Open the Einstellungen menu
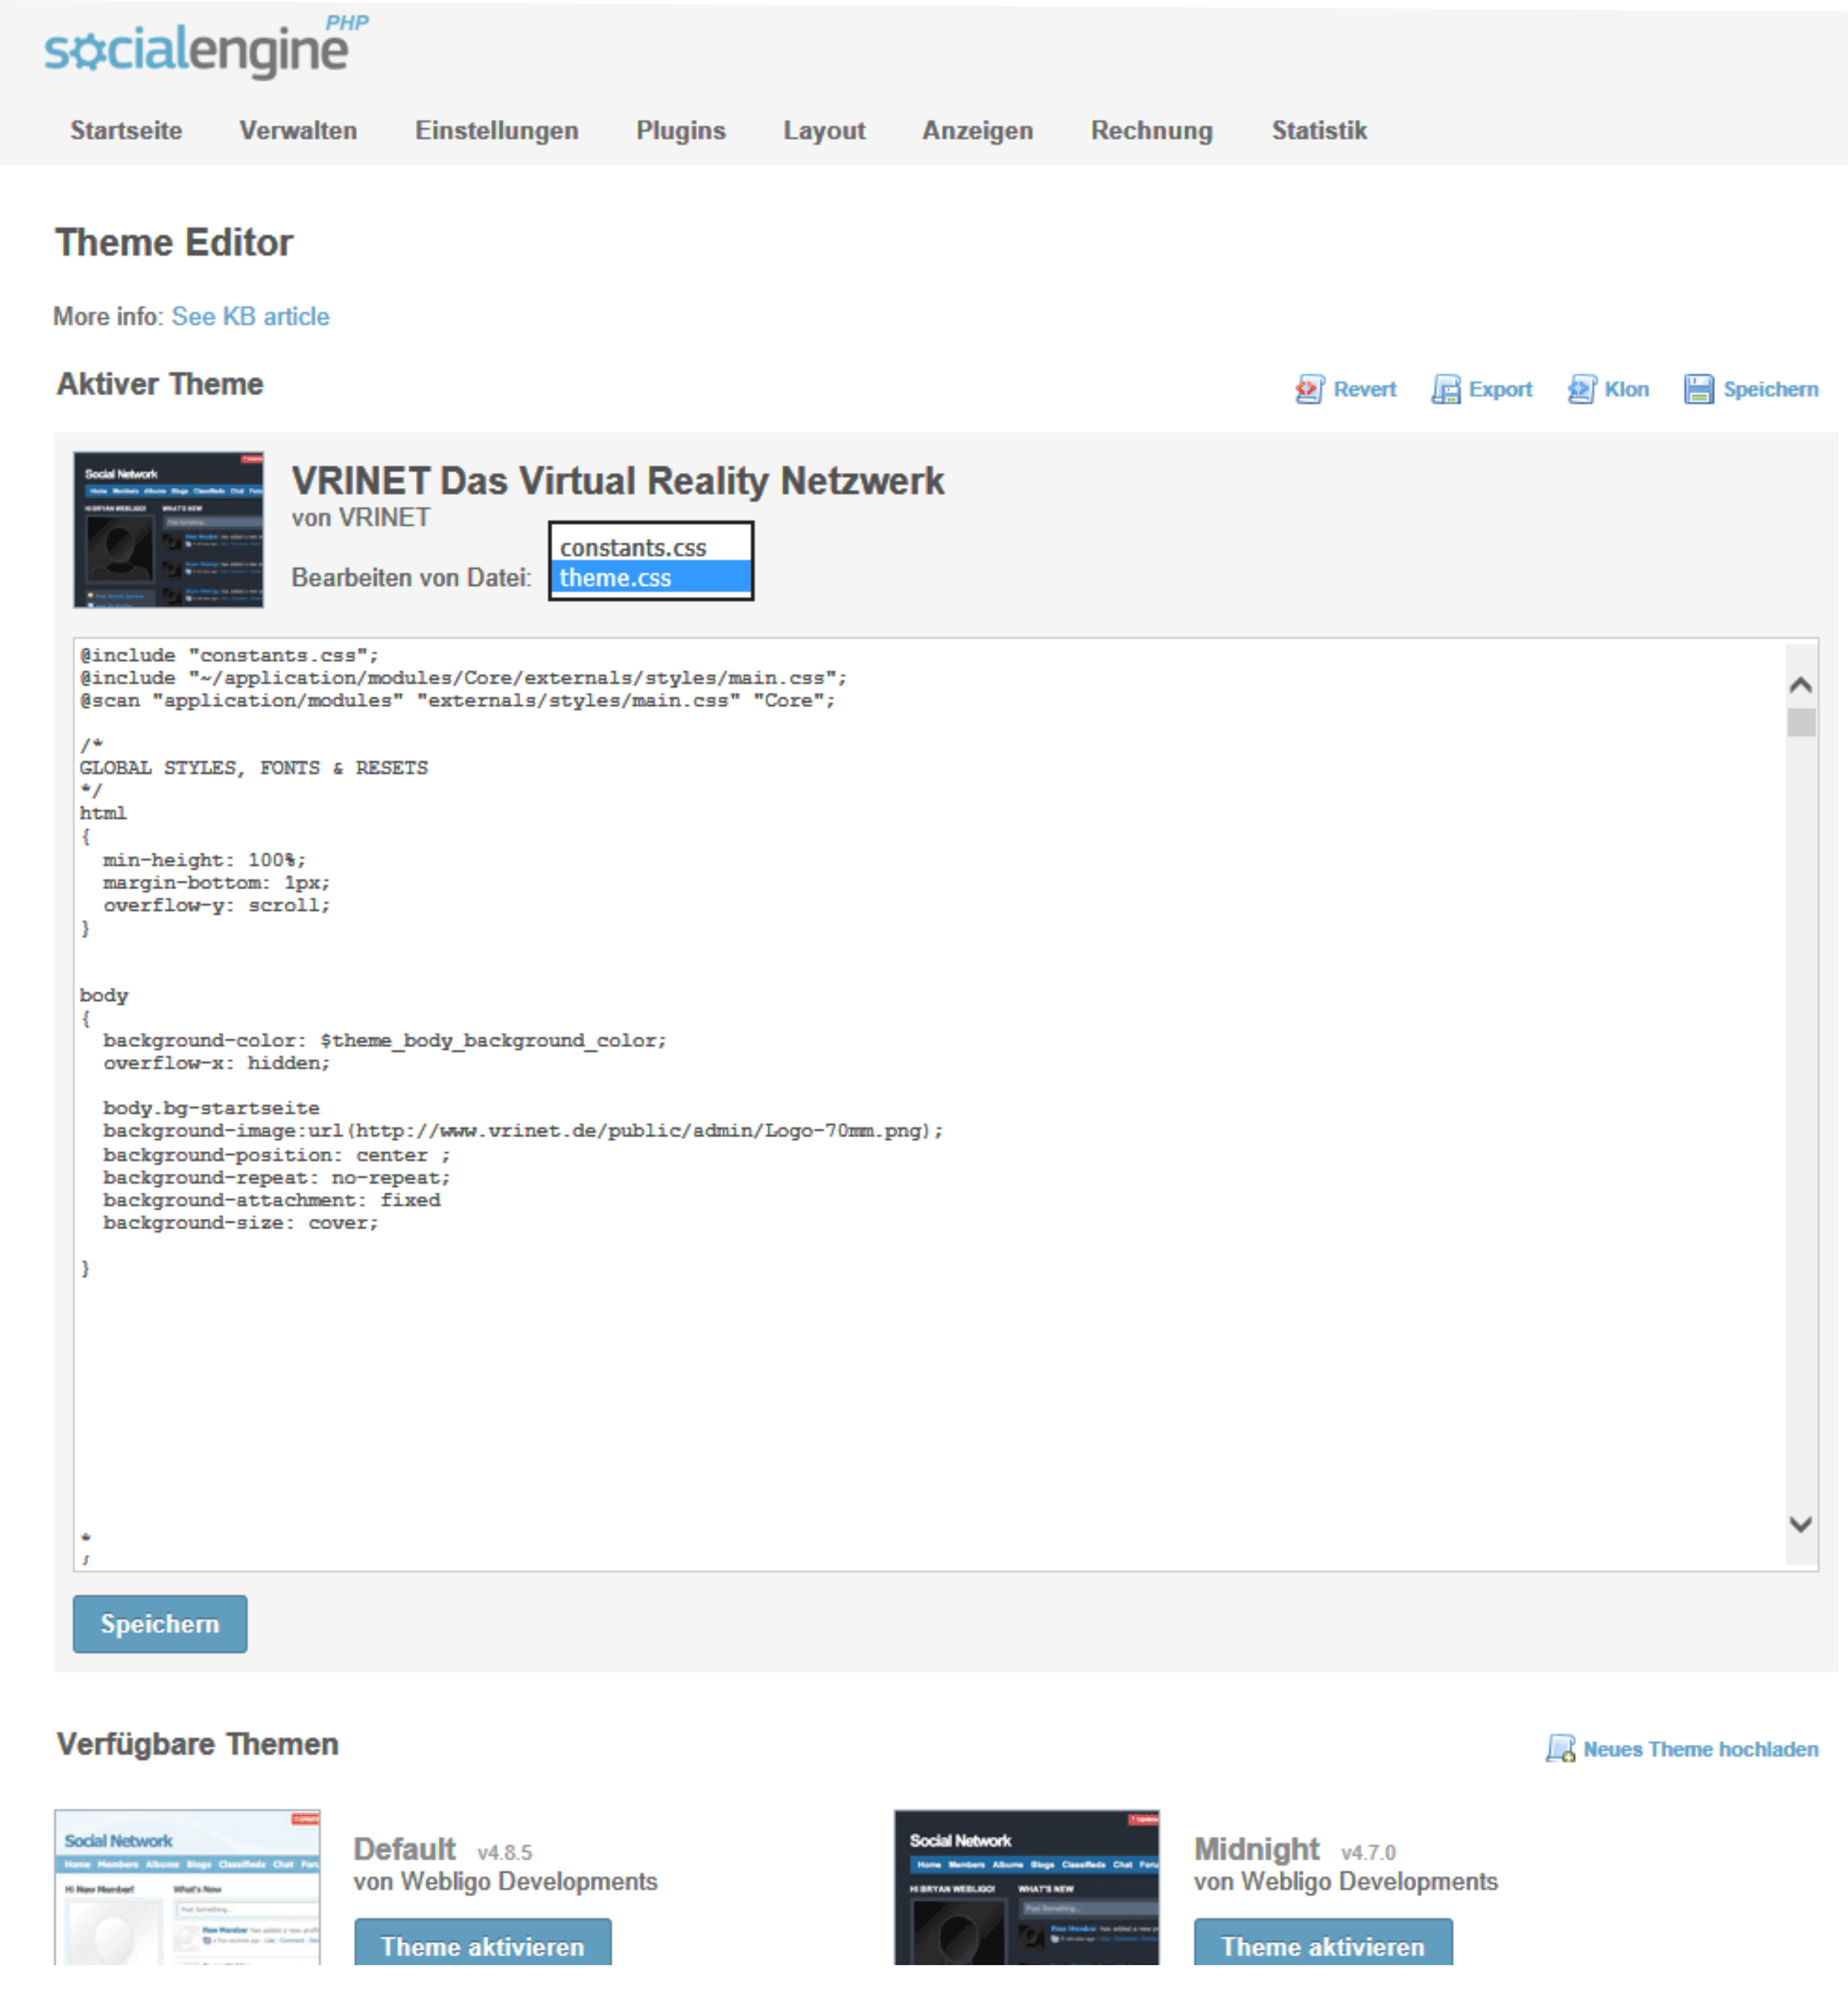This screenshot has height=2010, width=1848. (x=497, y=131)
